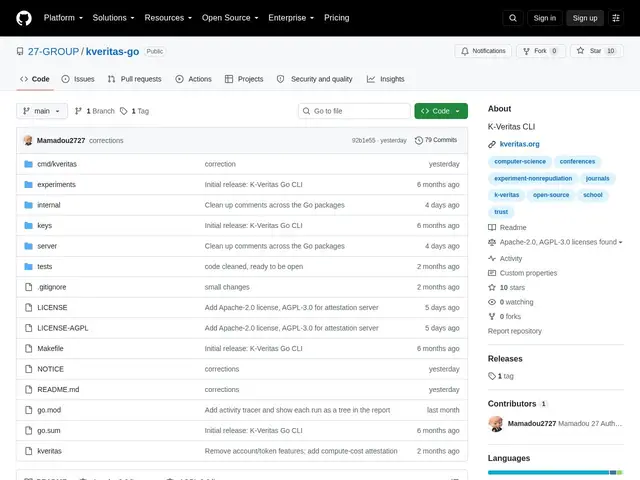Open the NOTICE file
640x480 pixels.
(x=50, y=369)
